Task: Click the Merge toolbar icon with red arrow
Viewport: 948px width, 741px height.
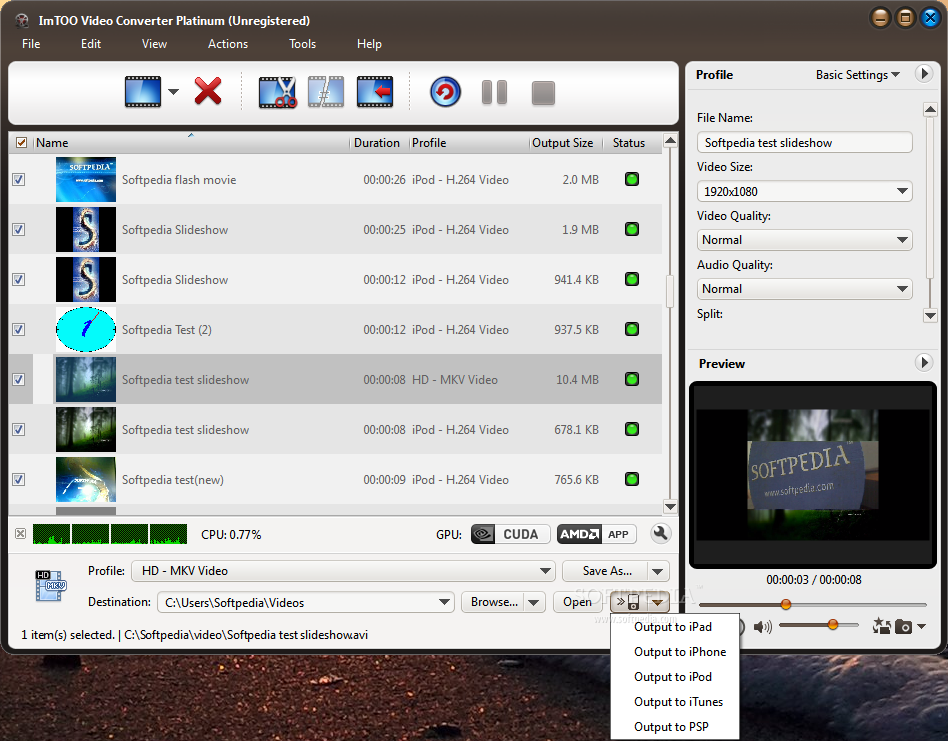Action: click(375, 92)
